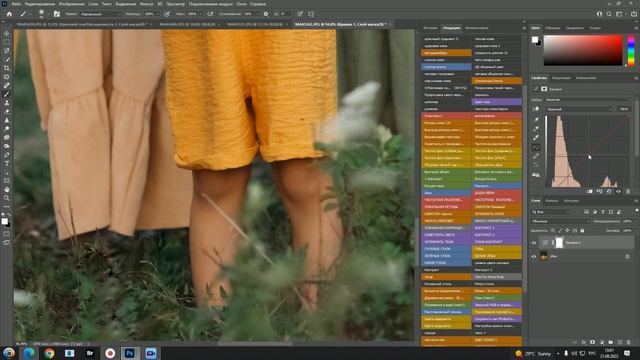Open the brush settings panel icon
The width and height of the screenshot is (640, 360).
(x=57, y=14)
